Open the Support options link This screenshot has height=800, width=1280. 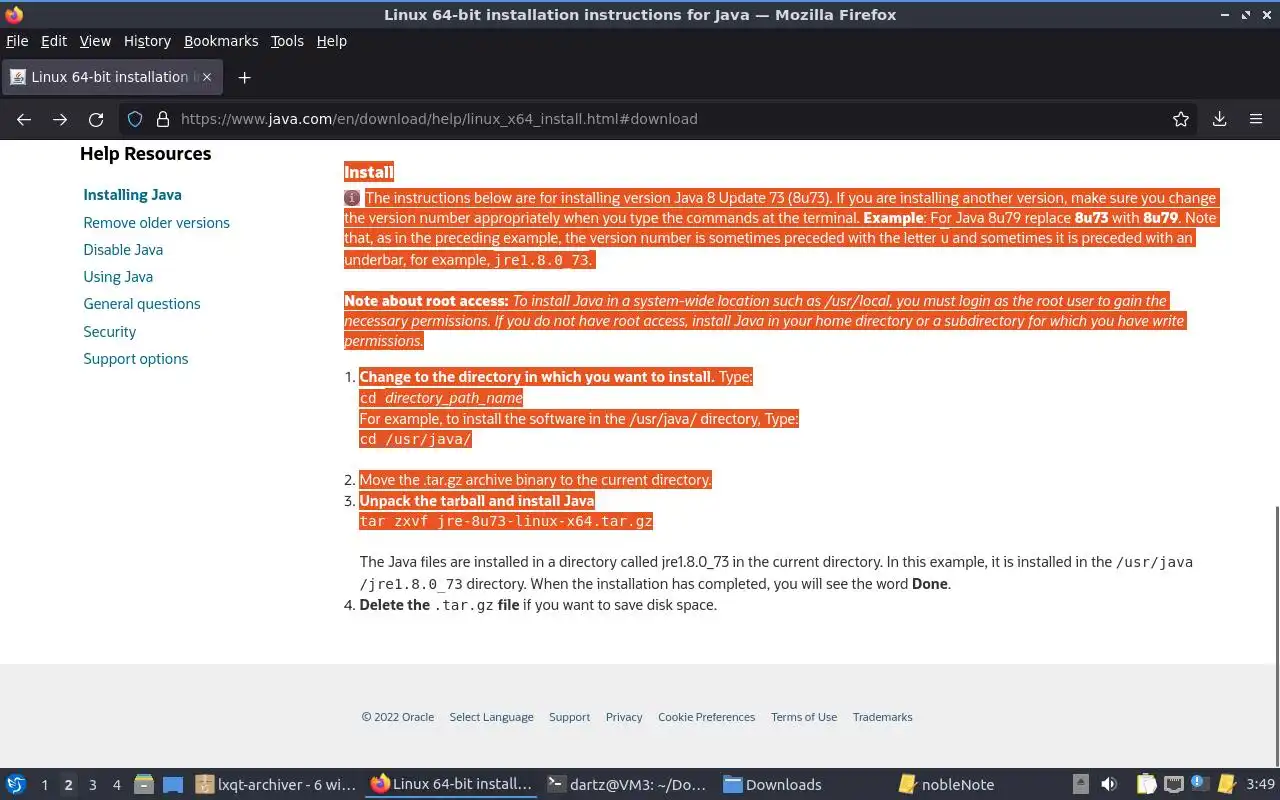[x=135, y=359]
